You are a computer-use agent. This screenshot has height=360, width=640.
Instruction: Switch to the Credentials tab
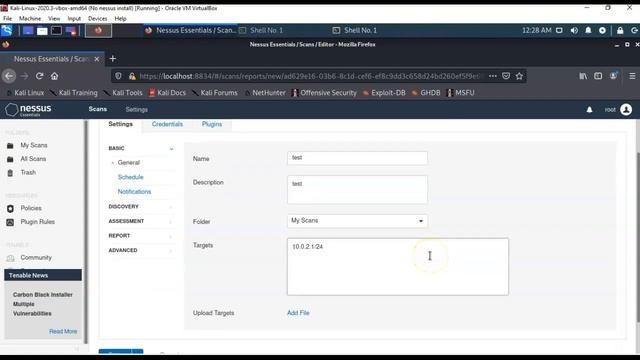tap(167, 124)
